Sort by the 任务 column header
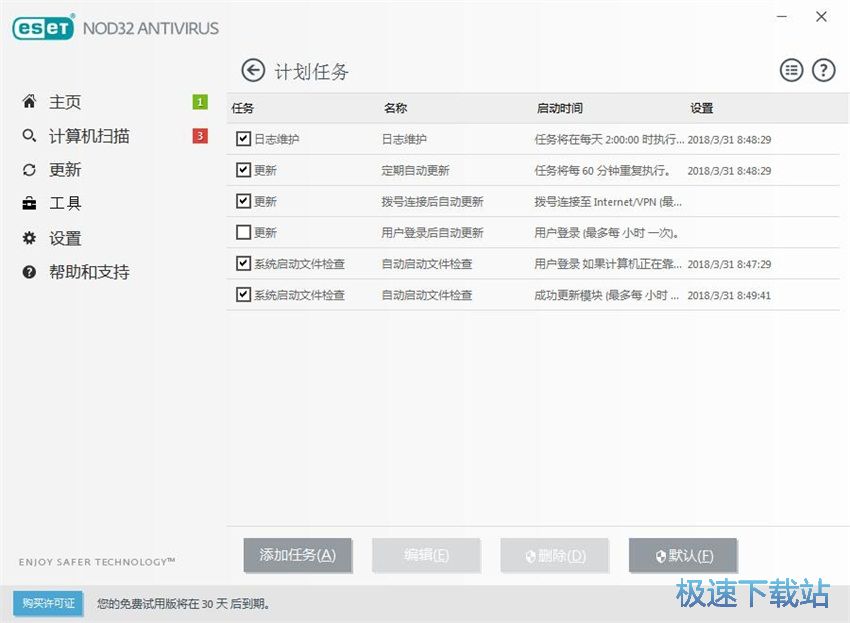This screenshot has height=623, width=850. pyautogui.click(x=242, y=108)
